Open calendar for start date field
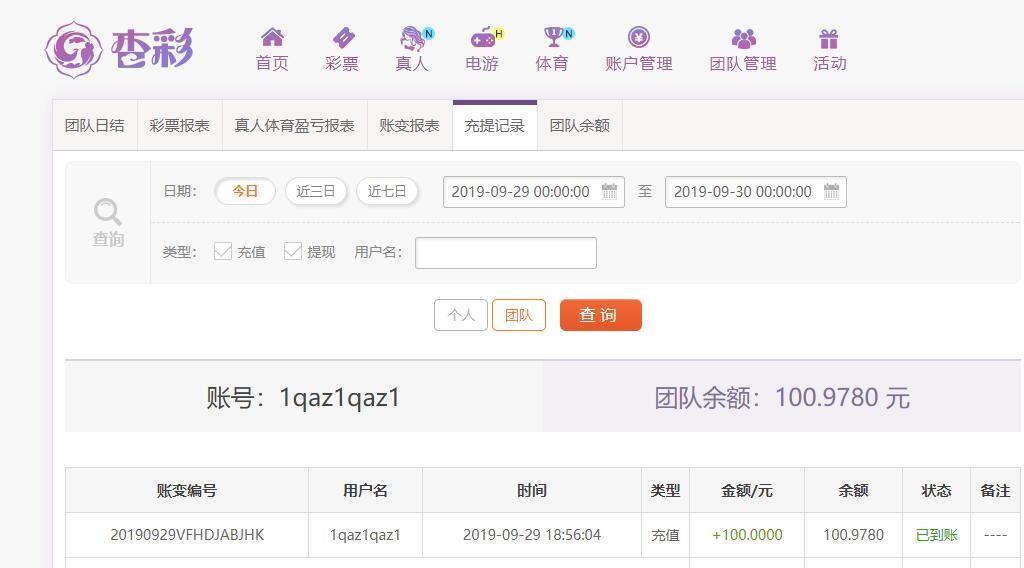1024x568 pixels. coord(609,191)
